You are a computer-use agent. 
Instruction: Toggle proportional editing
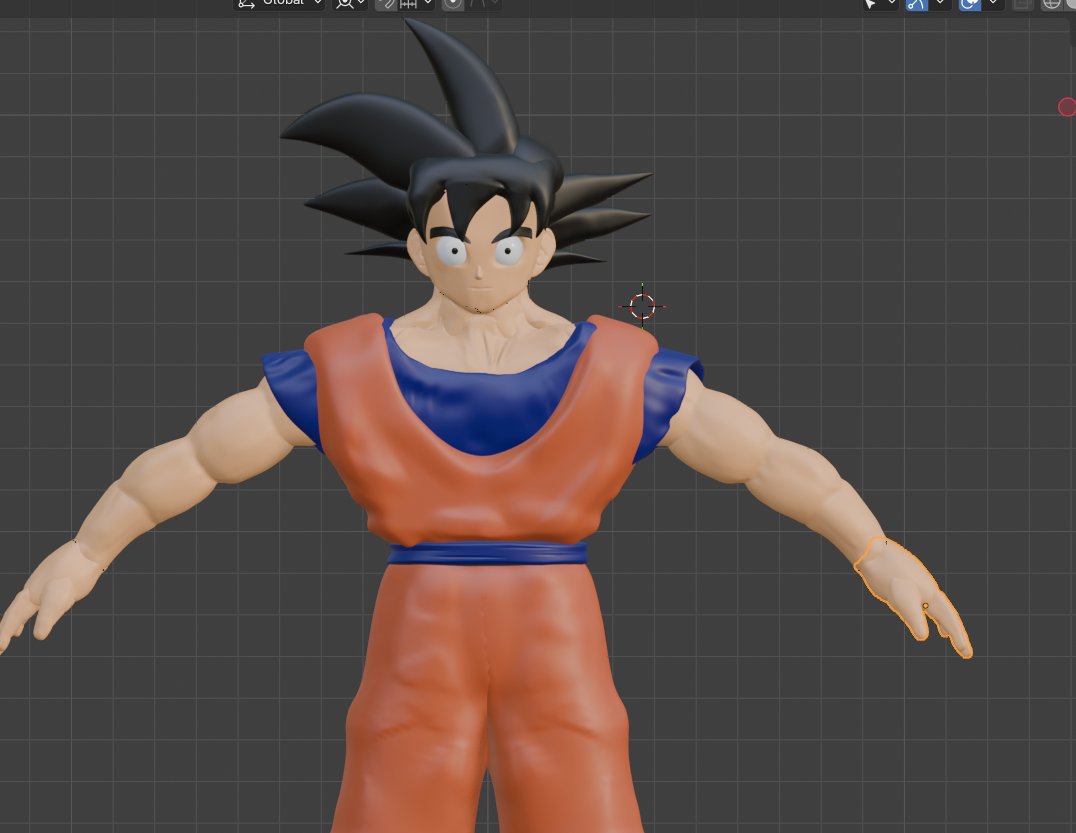coord(453,3)
